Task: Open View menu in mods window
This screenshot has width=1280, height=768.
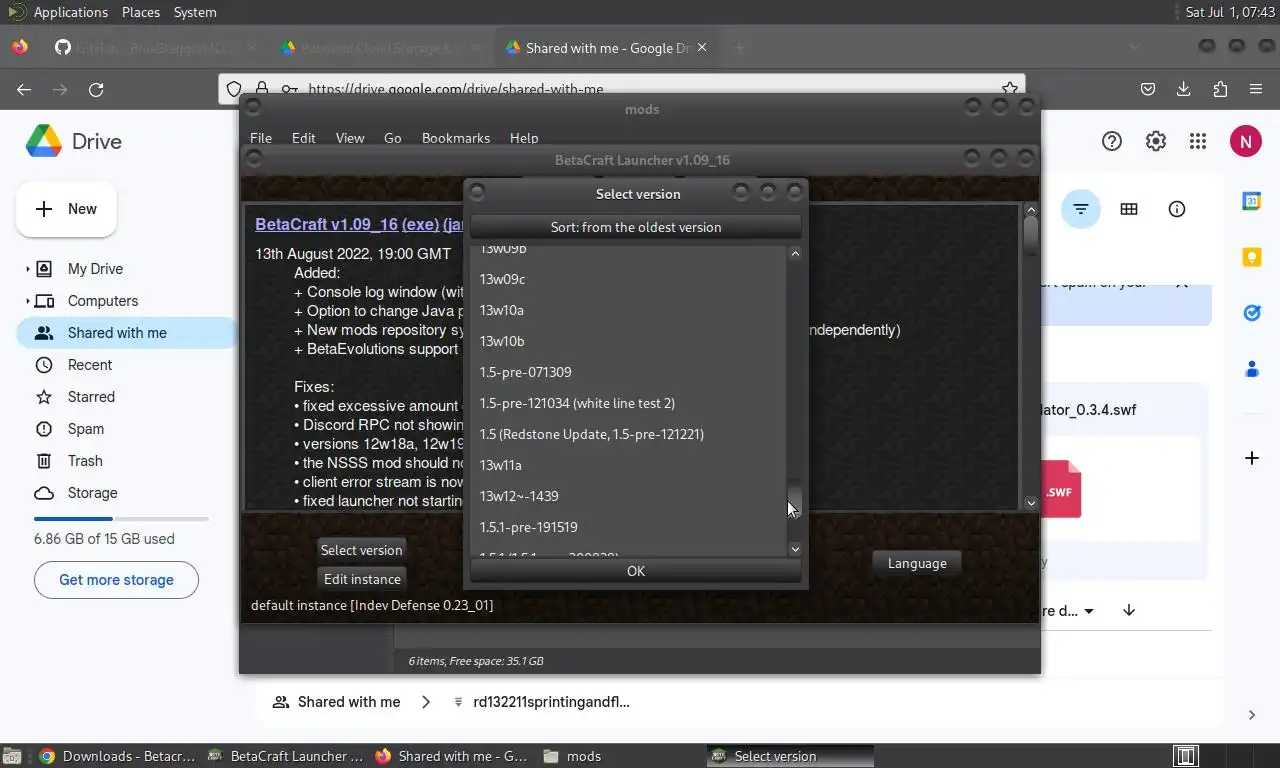Action: tap(349, 138)
